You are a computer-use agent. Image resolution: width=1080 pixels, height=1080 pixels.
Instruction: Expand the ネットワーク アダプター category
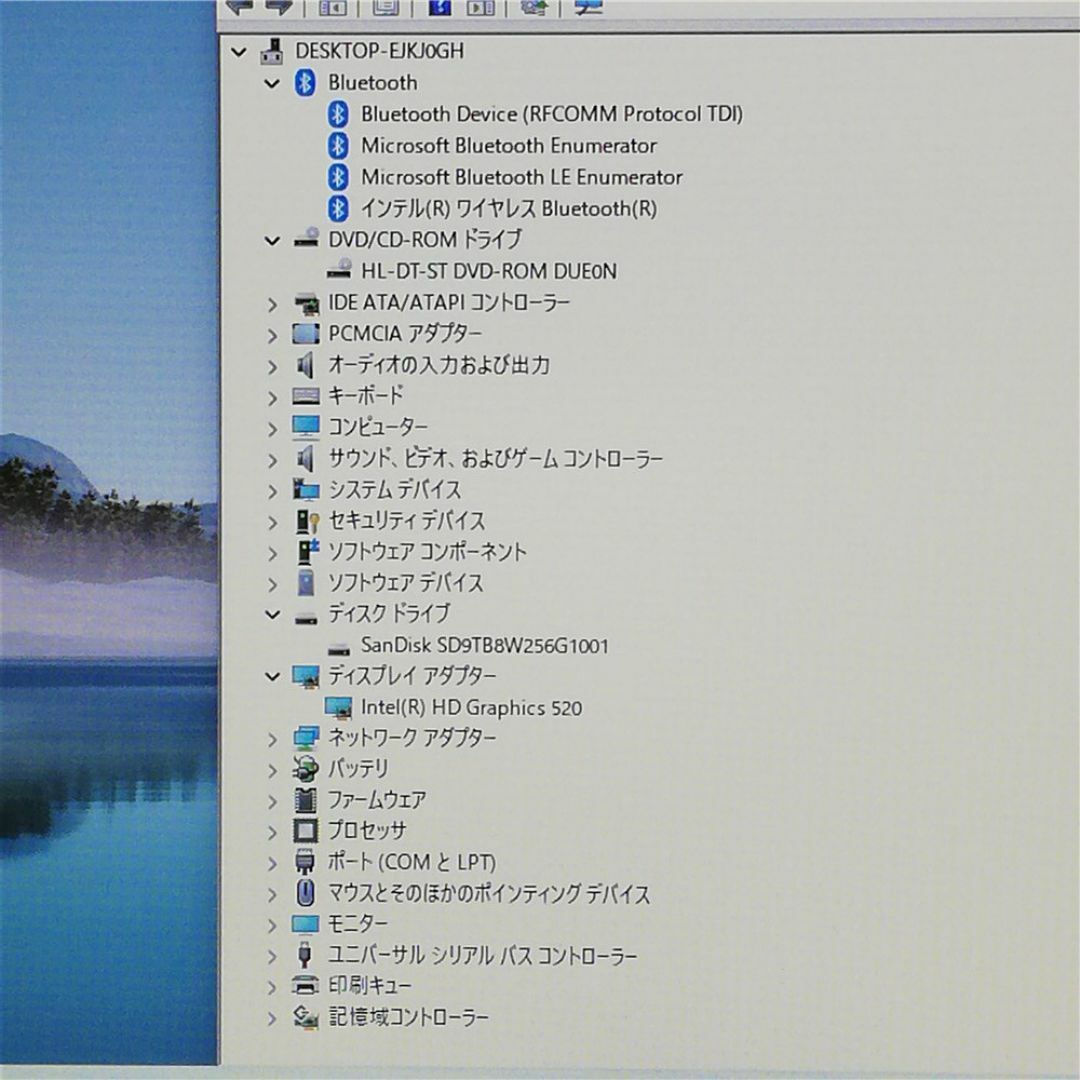coord(272,739)
